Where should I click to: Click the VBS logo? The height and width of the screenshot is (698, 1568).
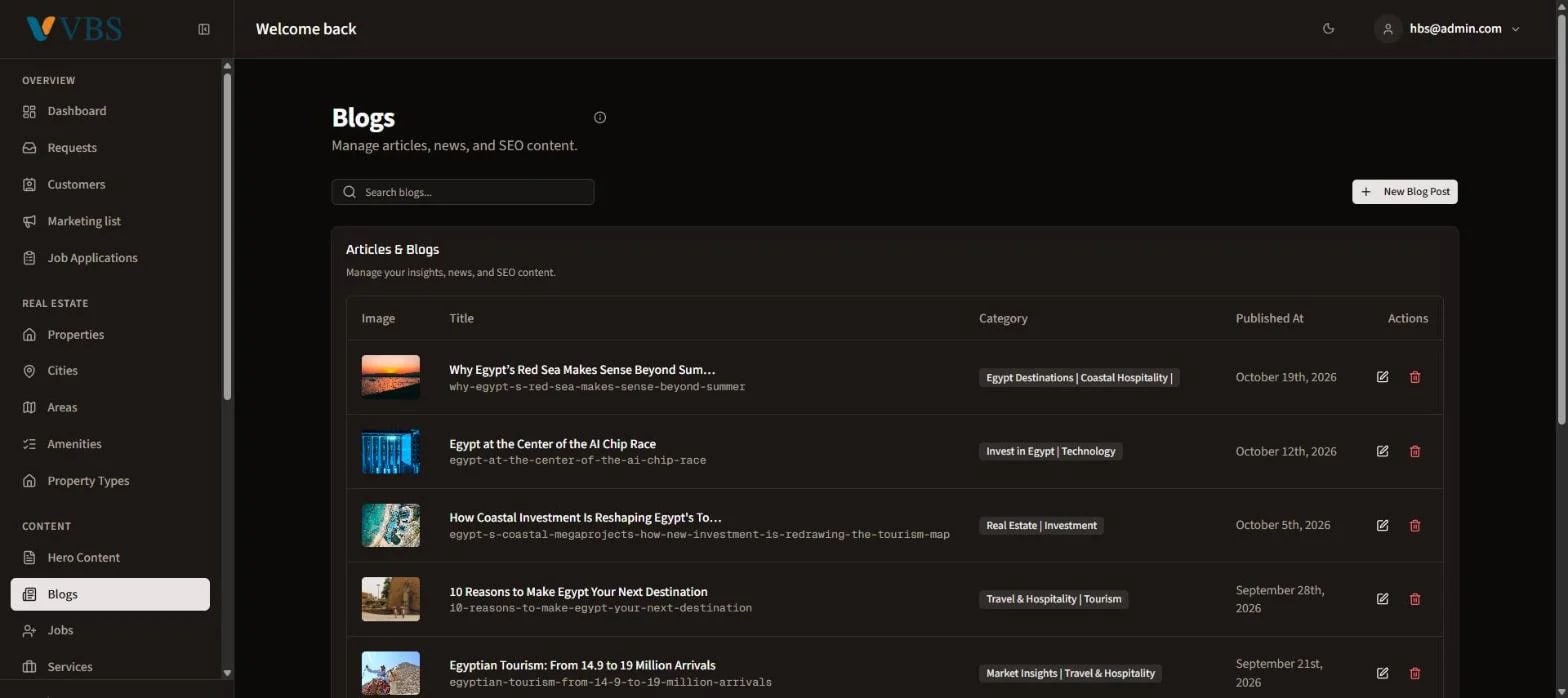click(x=74, y=29)
